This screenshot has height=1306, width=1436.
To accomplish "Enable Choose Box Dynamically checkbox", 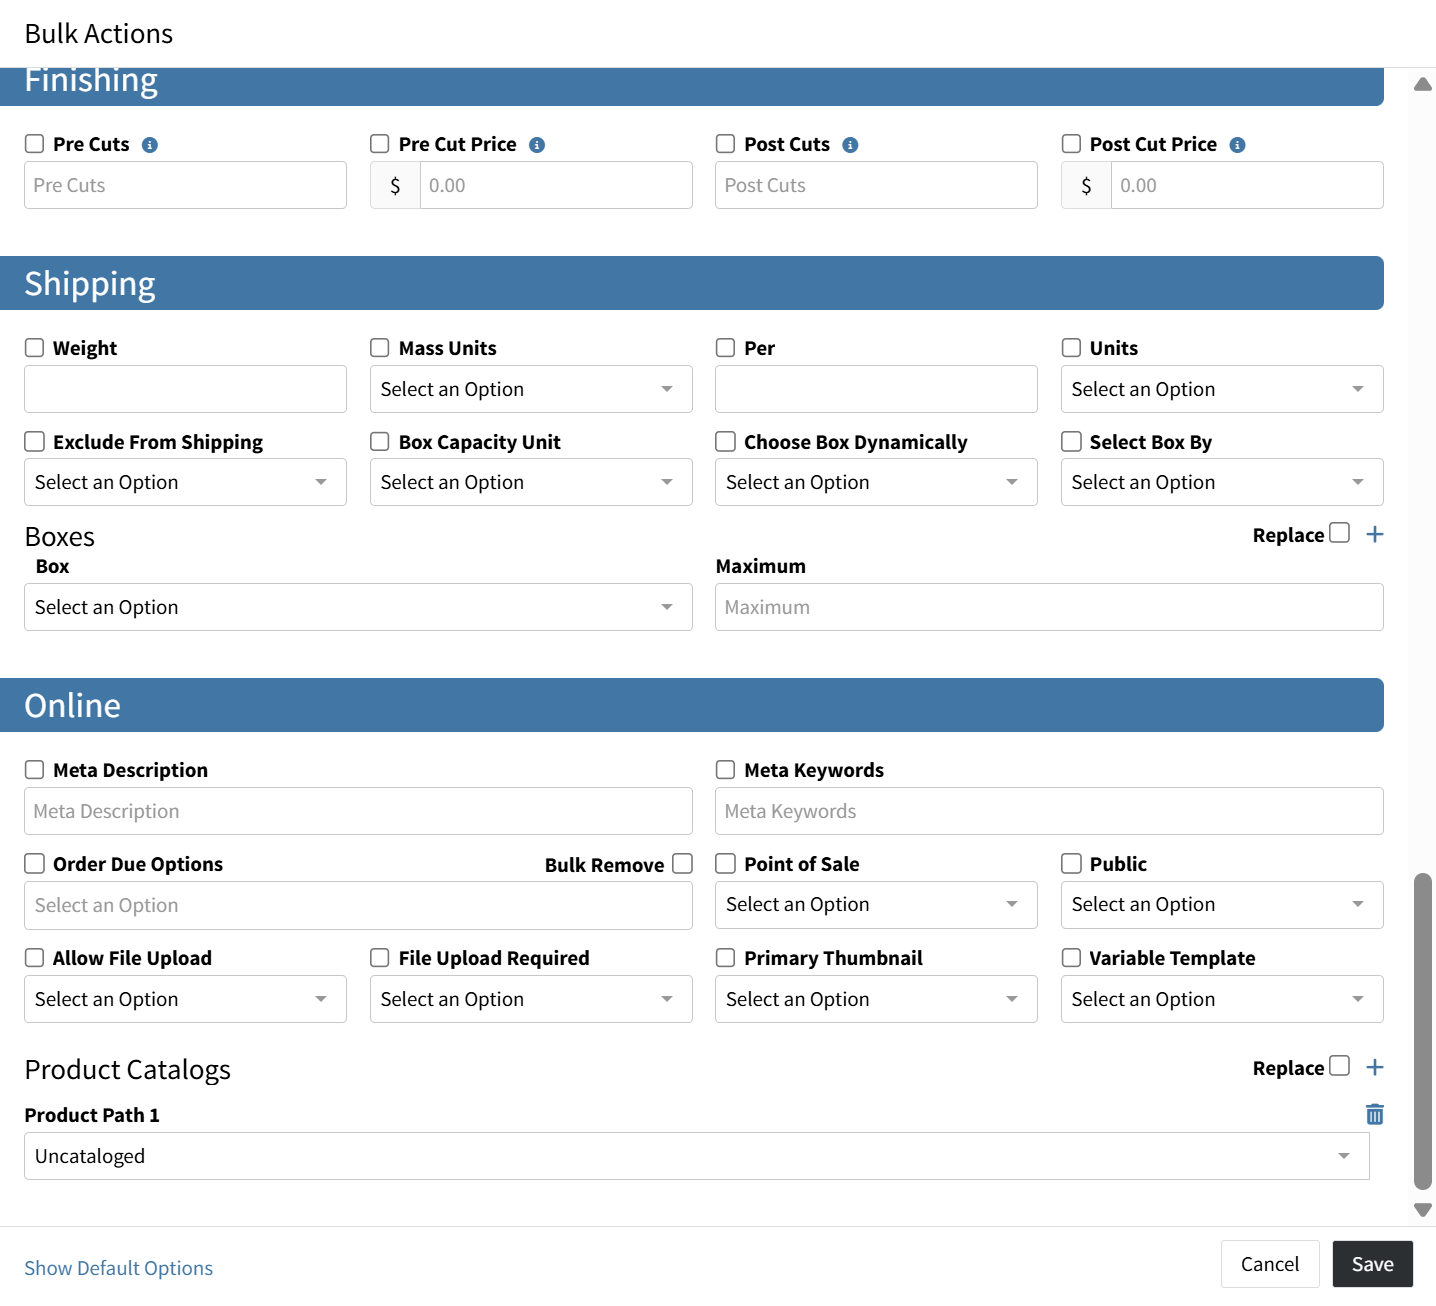I will [726, 441].
